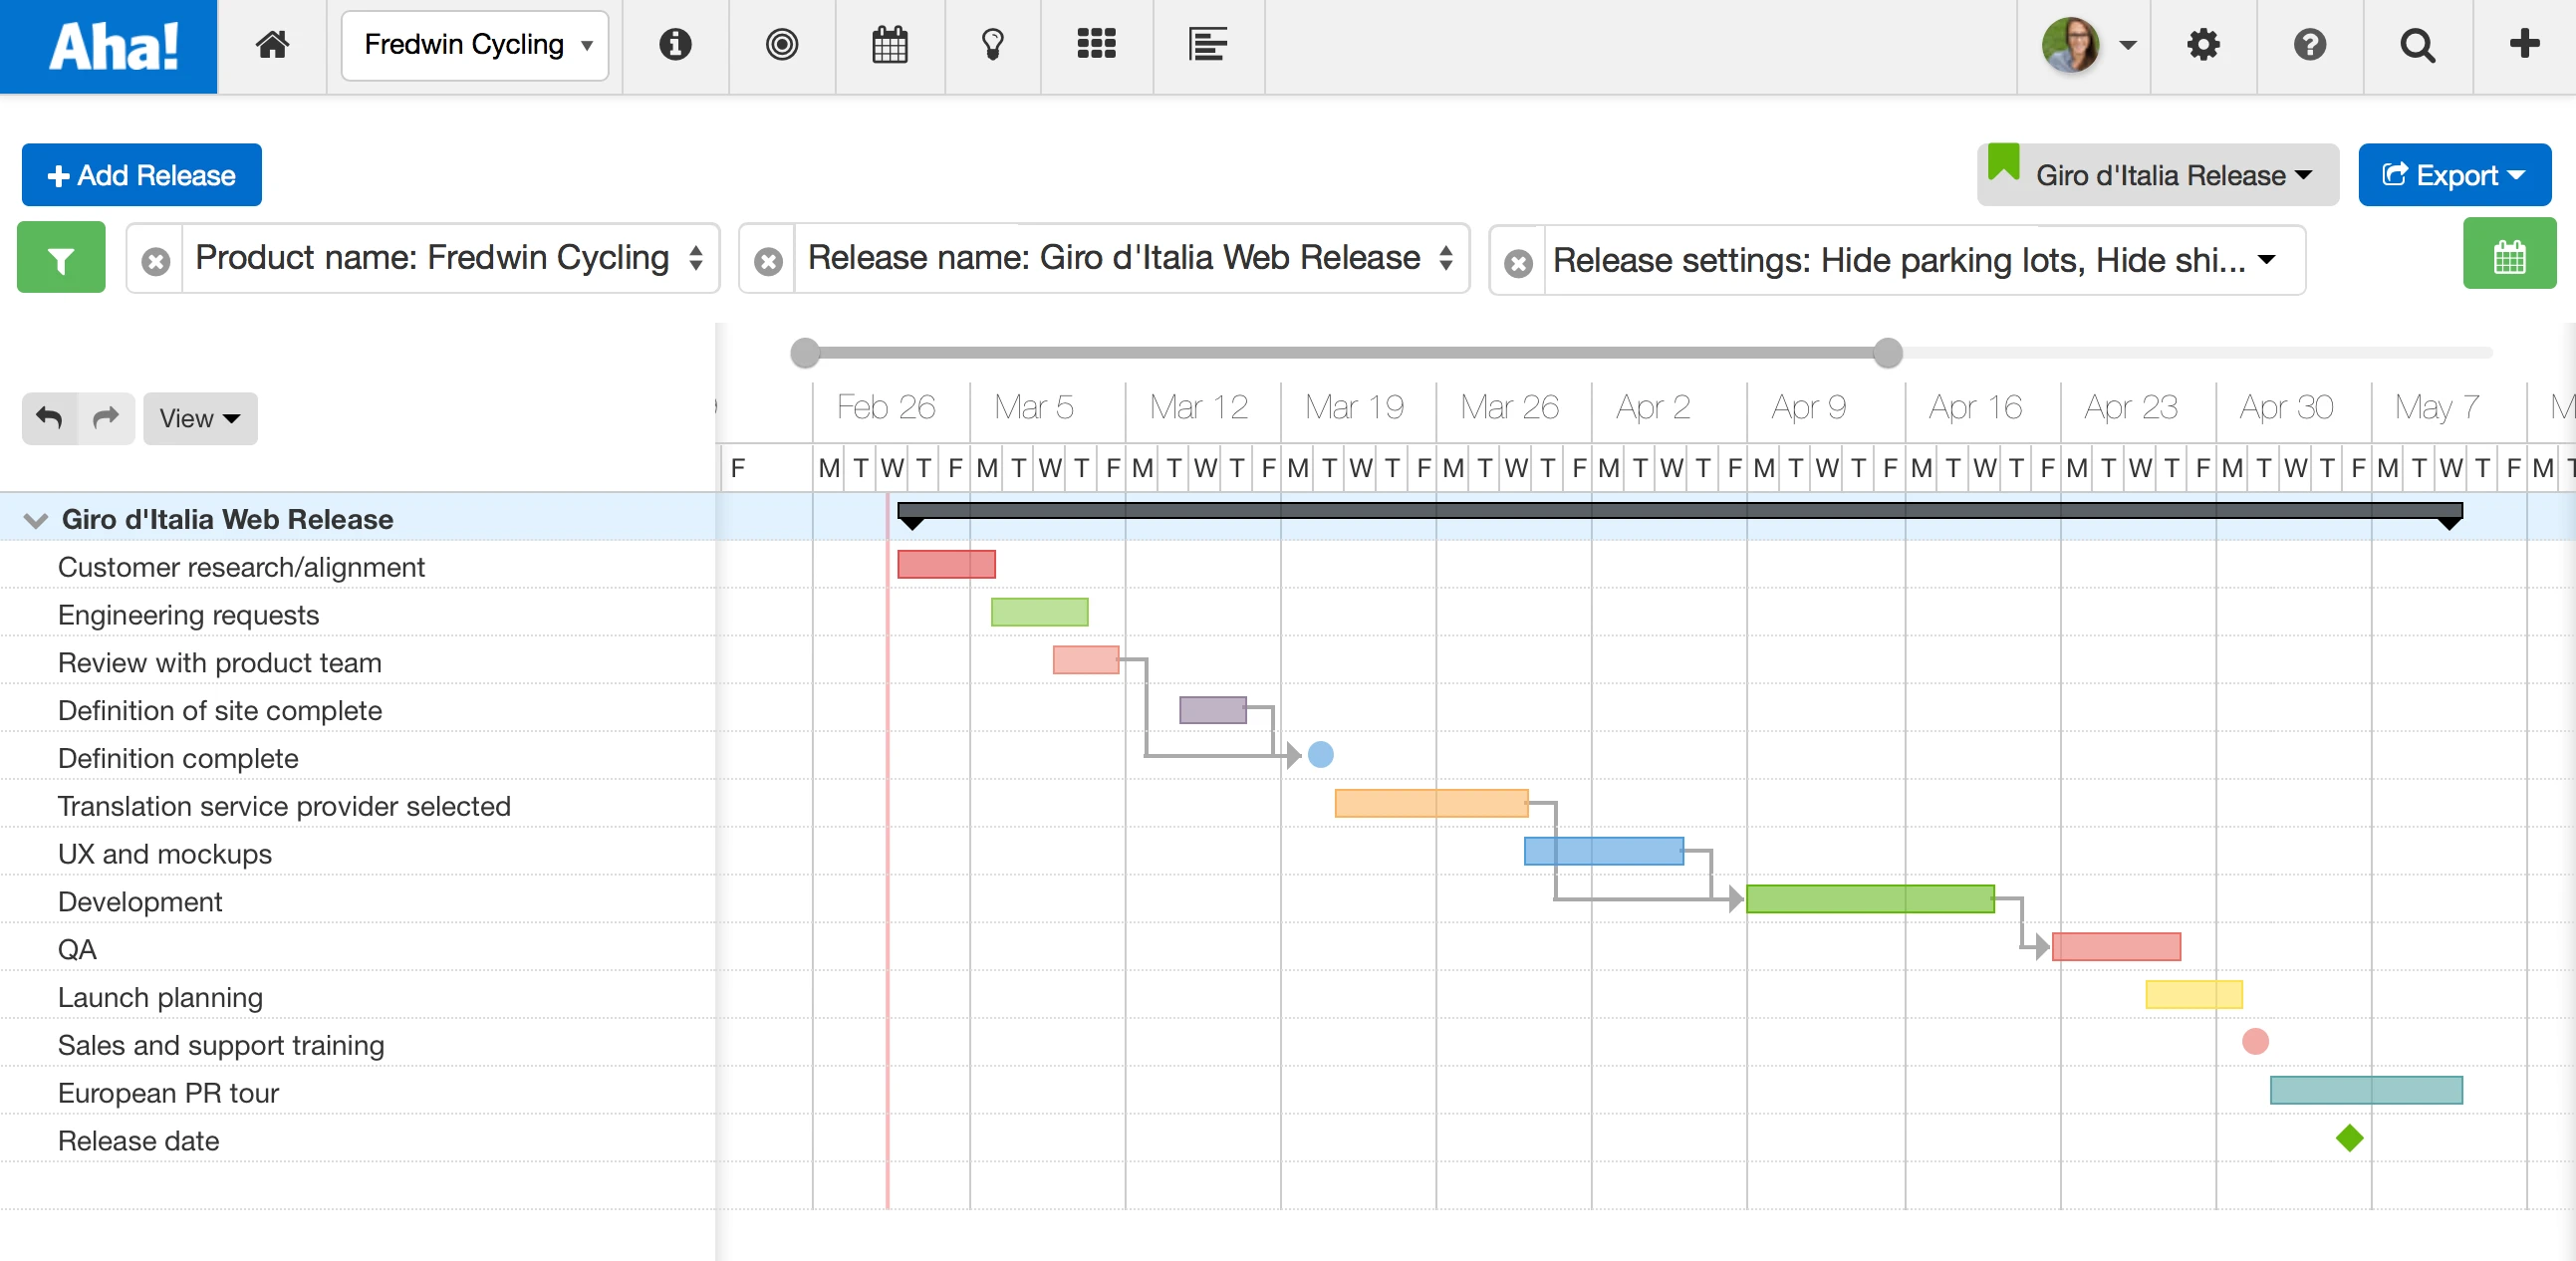The image size is (2576, 1261).
Task: Open the releases calendar icon
Action: (x=889, y=45)
